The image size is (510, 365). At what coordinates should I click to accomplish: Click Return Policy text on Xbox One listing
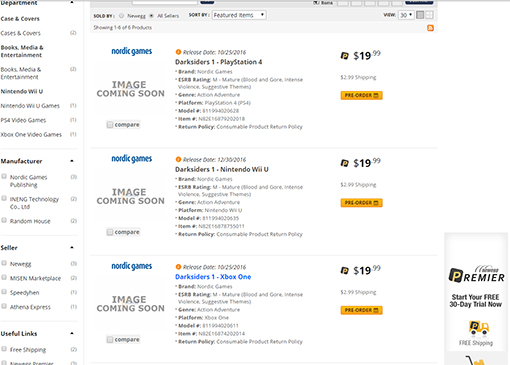[240, 342]
